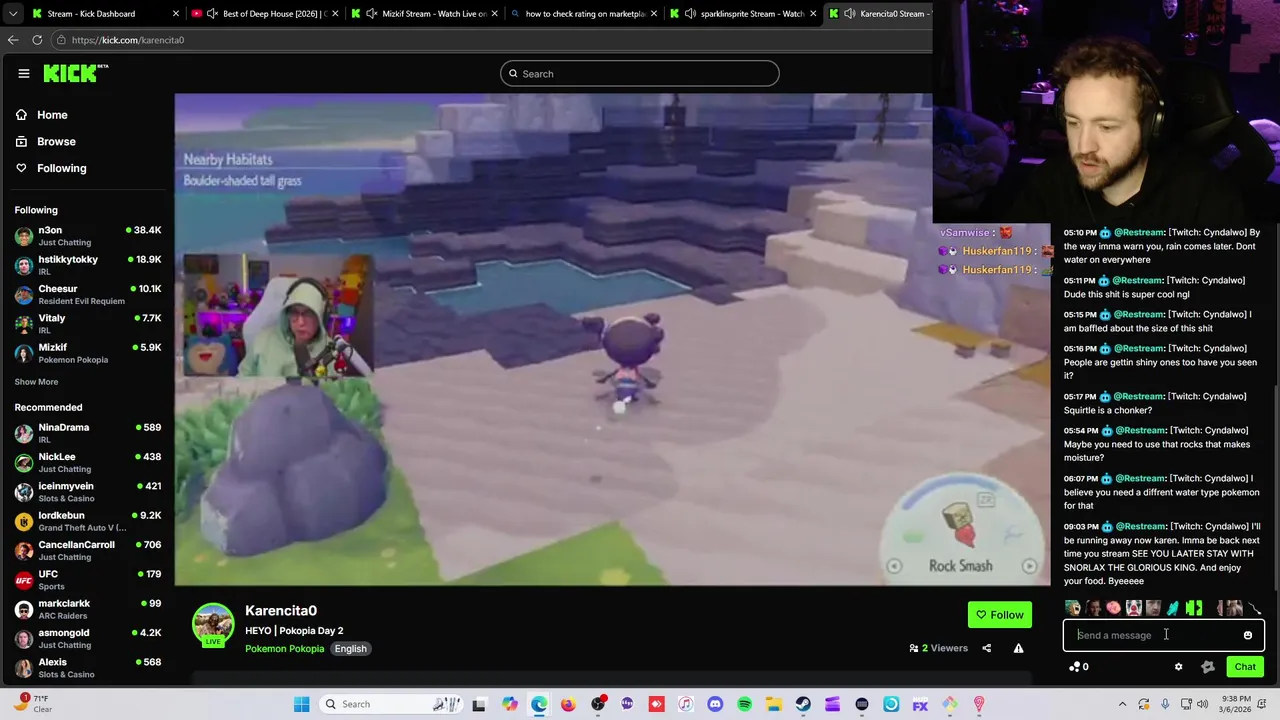This screenshot has width=1280, height=720.
Task: Click the Kick search box
Action: point(639,73)
